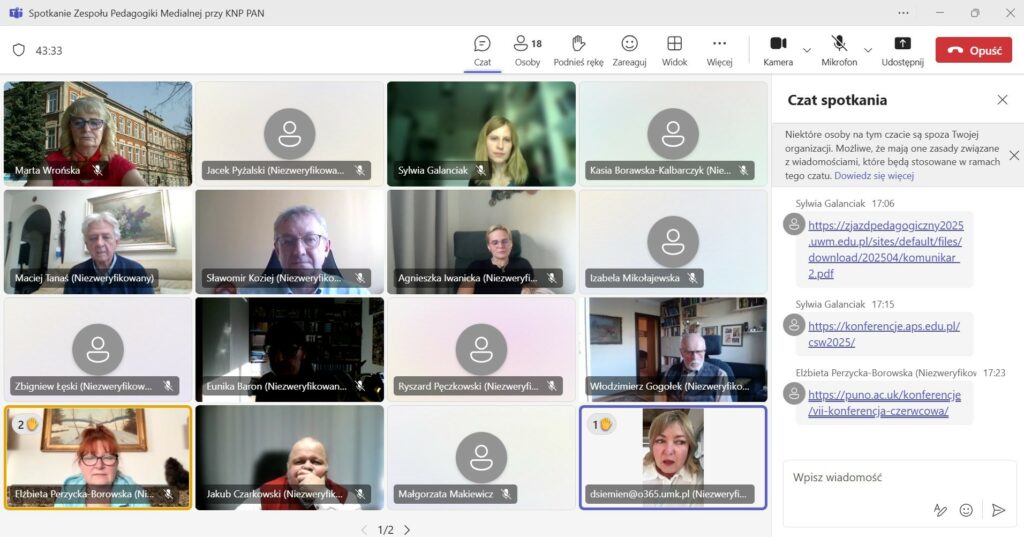The width and height of the screenshot is (1024, 537).
Task: Select Agnieszka Iwanicka video tile
Action: tap(481, 242)
